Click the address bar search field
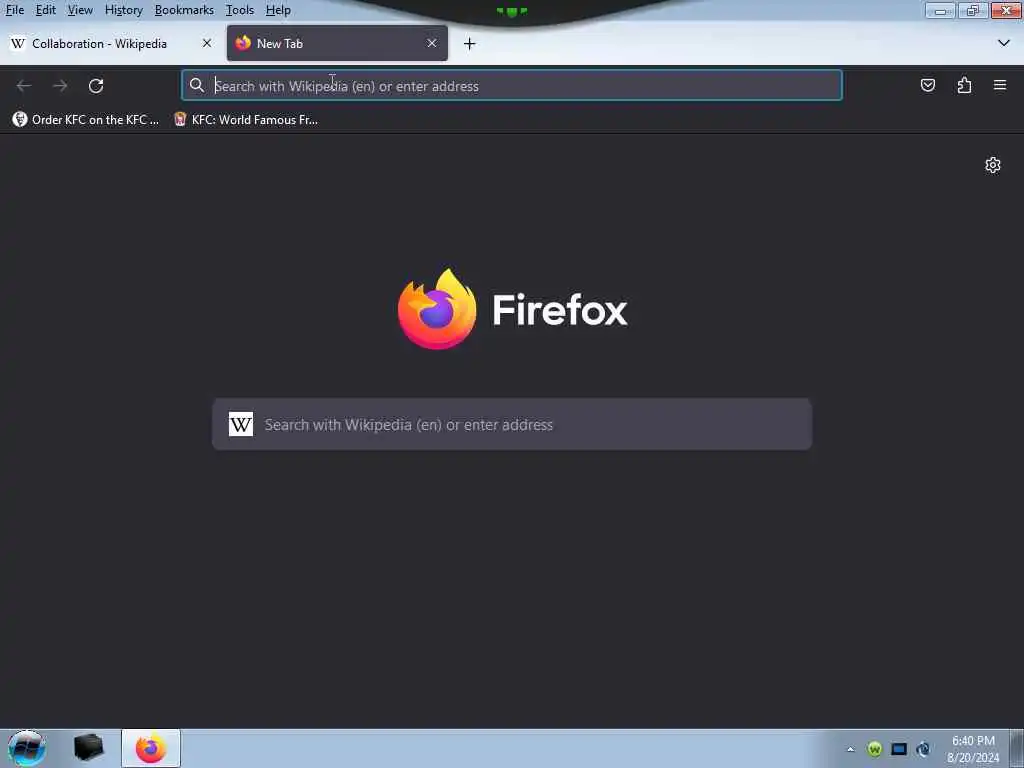This screenshot has height=768, width=1024. click(511, 86)
